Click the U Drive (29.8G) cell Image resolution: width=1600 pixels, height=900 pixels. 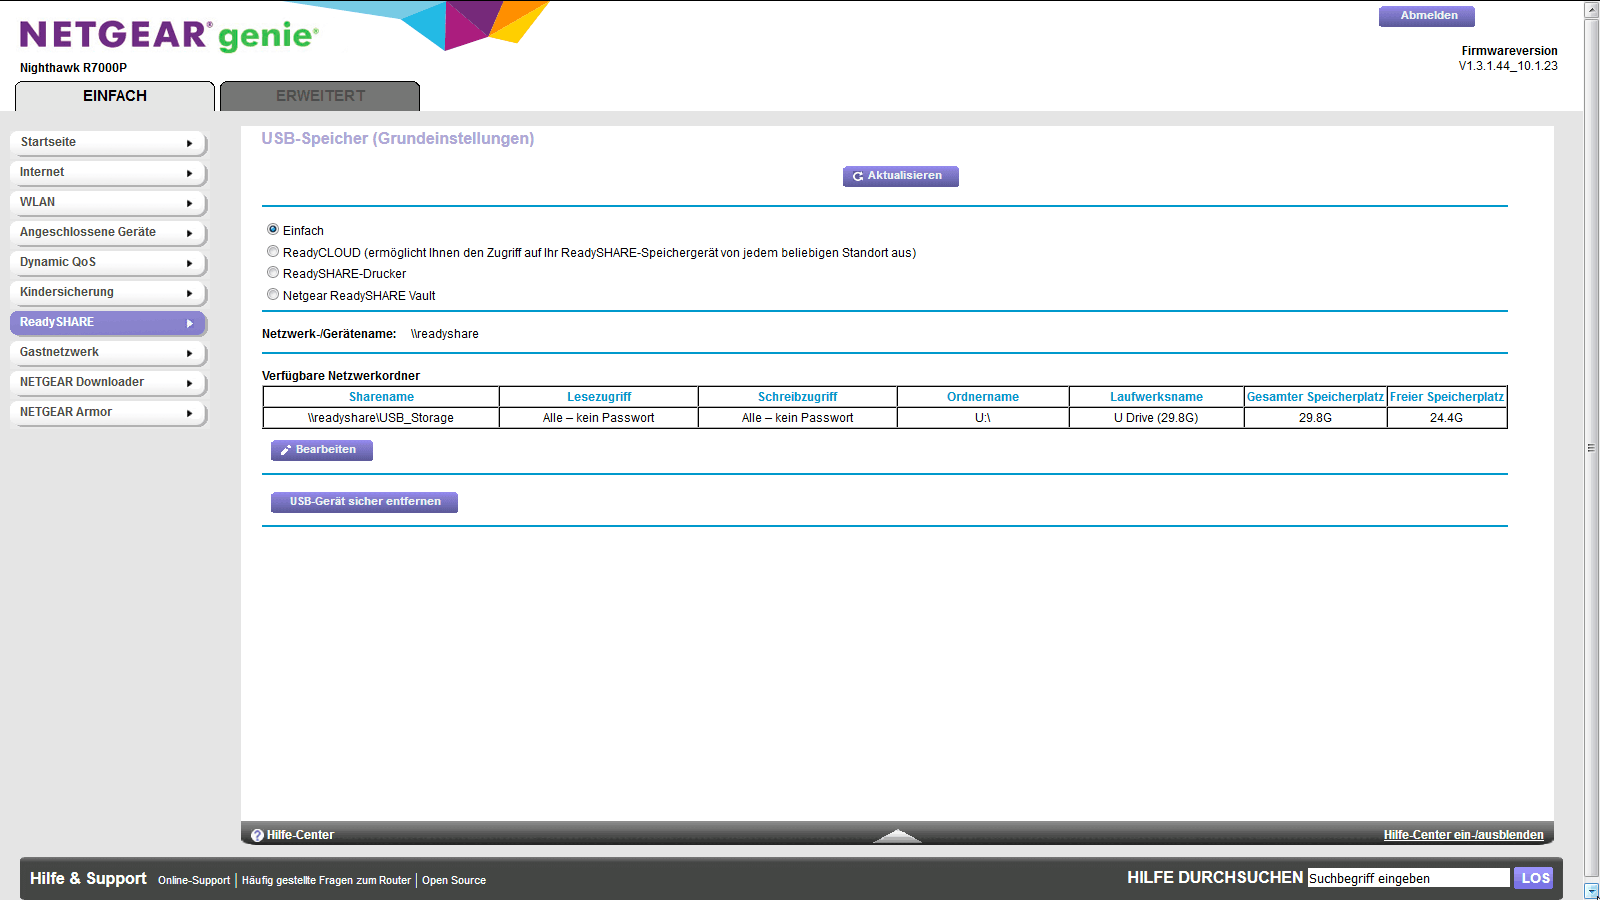pyautogui.click(x=1156, y=418)
